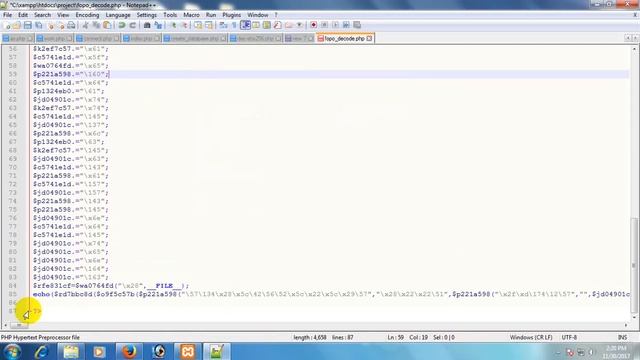The image size is (640, 360).
Task: Click the tab bar scroll-right arrow
Action: point(635,38)
